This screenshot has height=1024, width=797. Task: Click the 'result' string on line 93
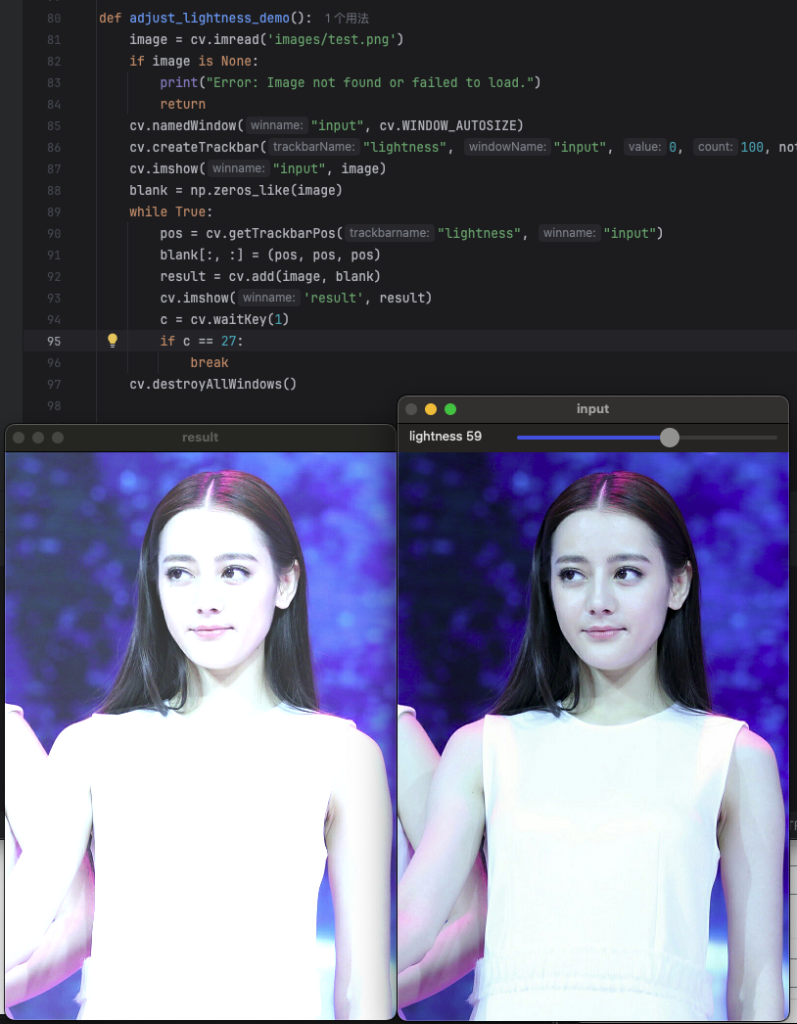coord(333,298)
